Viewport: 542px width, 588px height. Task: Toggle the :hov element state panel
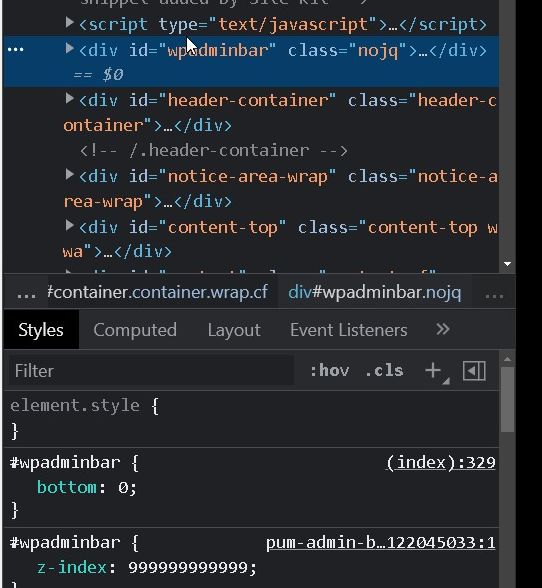pyautogui.click(x=330, y=371)
